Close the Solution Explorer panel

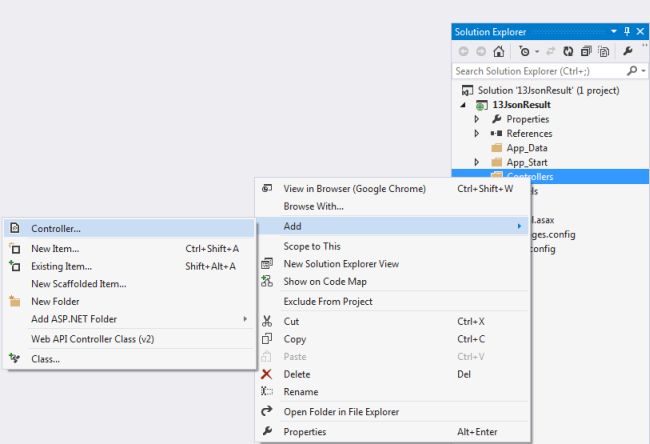coord(640,31)
